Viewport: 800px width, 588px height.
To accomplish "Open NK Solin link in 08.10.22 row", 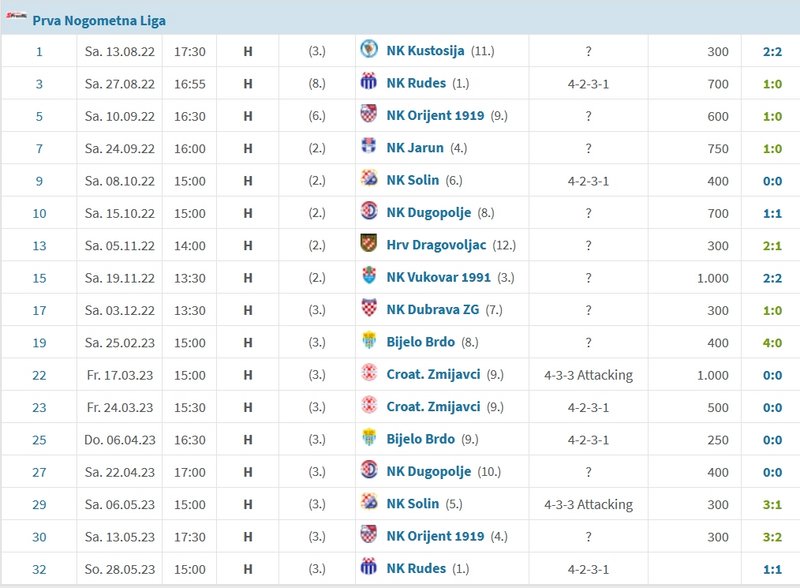I will [412, 180].
